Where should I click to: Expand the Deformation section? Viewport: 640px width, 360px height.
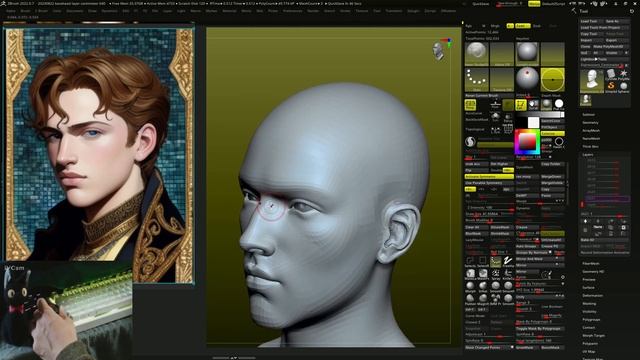[592, 296]
